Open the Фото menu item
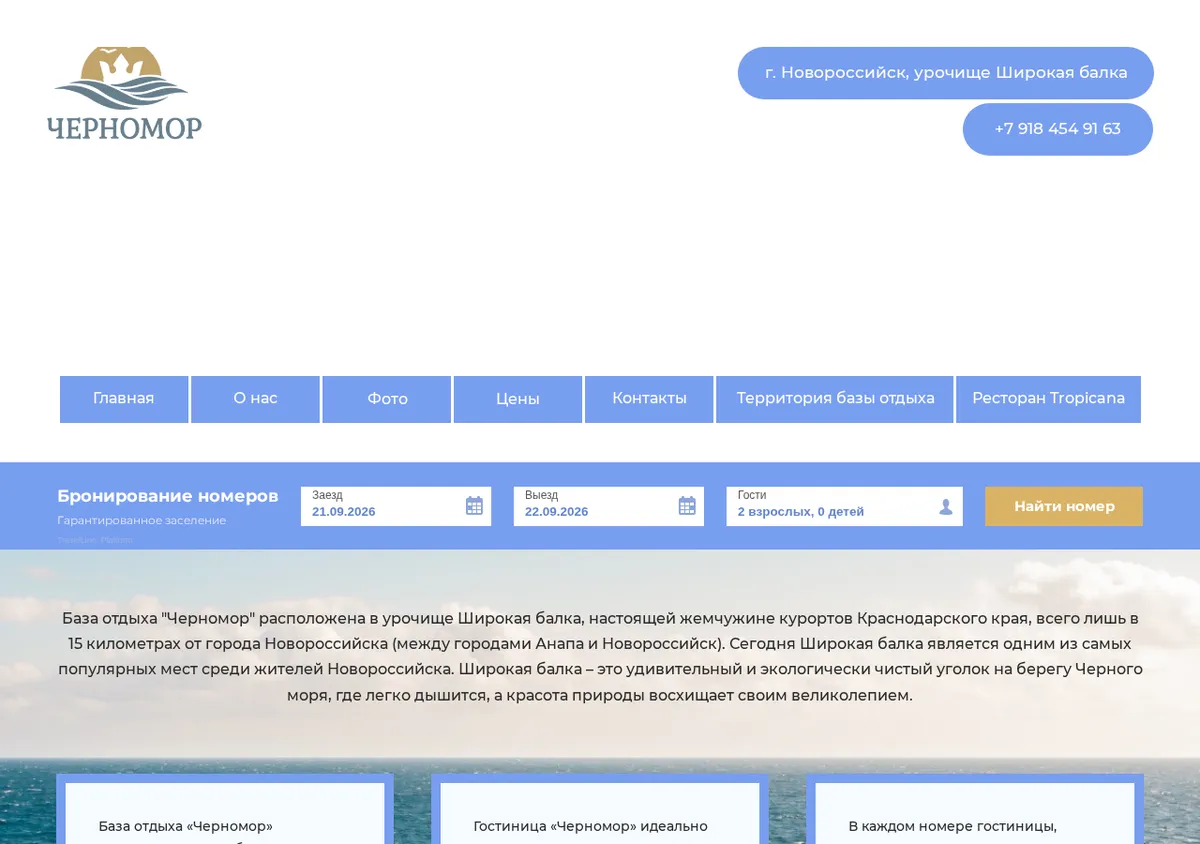The image size is (1200, 844). [387, 399]
